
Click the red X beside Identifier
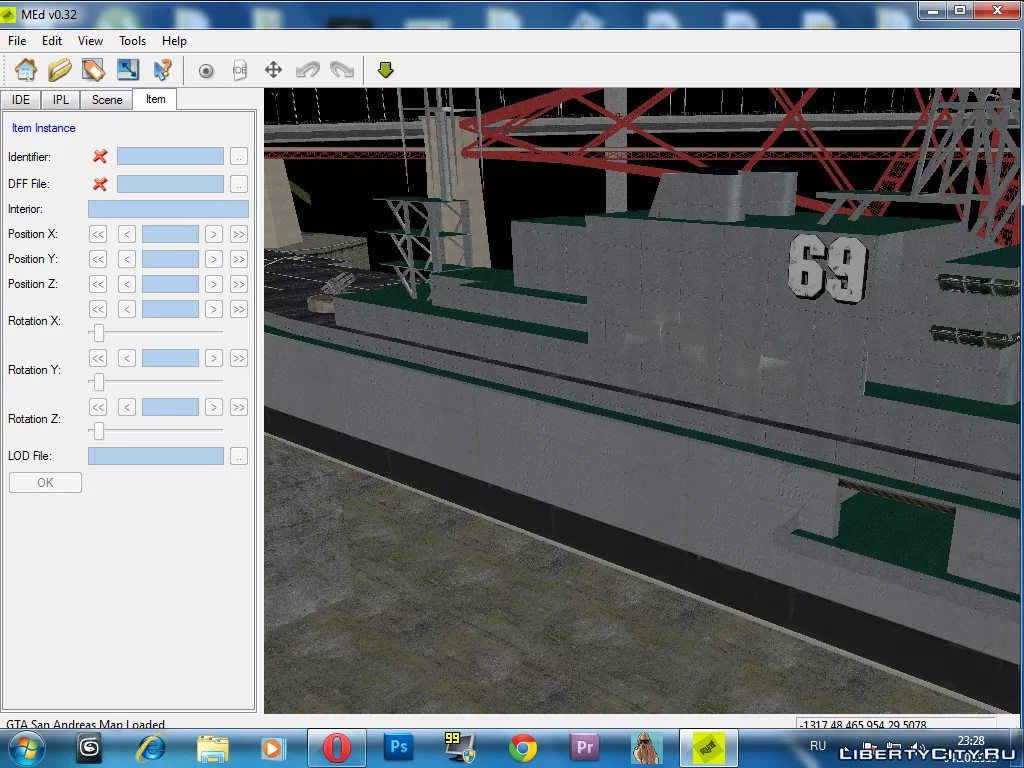100,156
